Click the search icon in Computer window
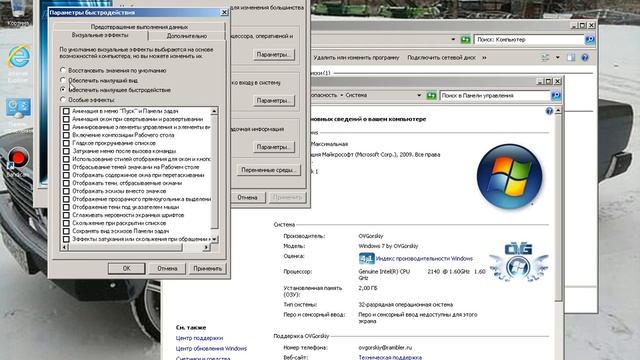The image size is (640, 360). [590, 40]
